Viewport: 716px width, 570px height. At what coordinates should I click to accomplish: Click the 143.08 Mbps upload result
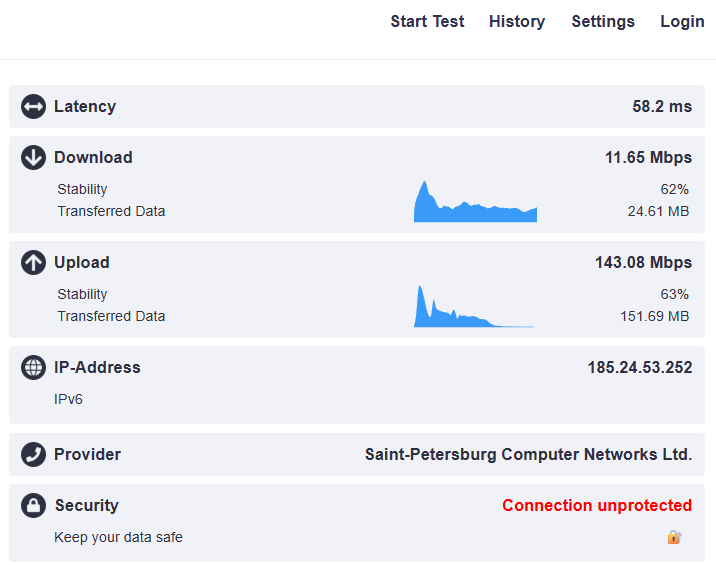[643, 263]
